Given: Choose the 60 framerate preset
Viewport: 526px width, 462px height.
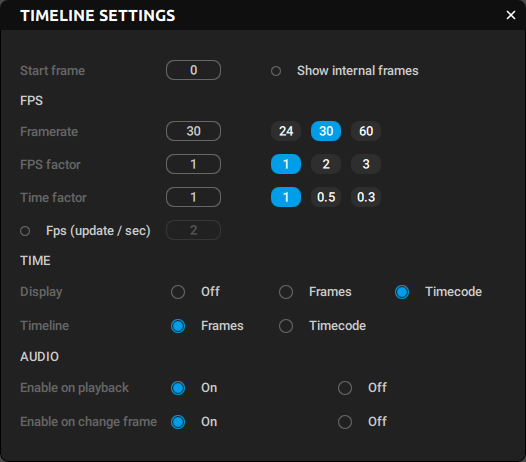Looking at the screenshot, I should 366,131.
